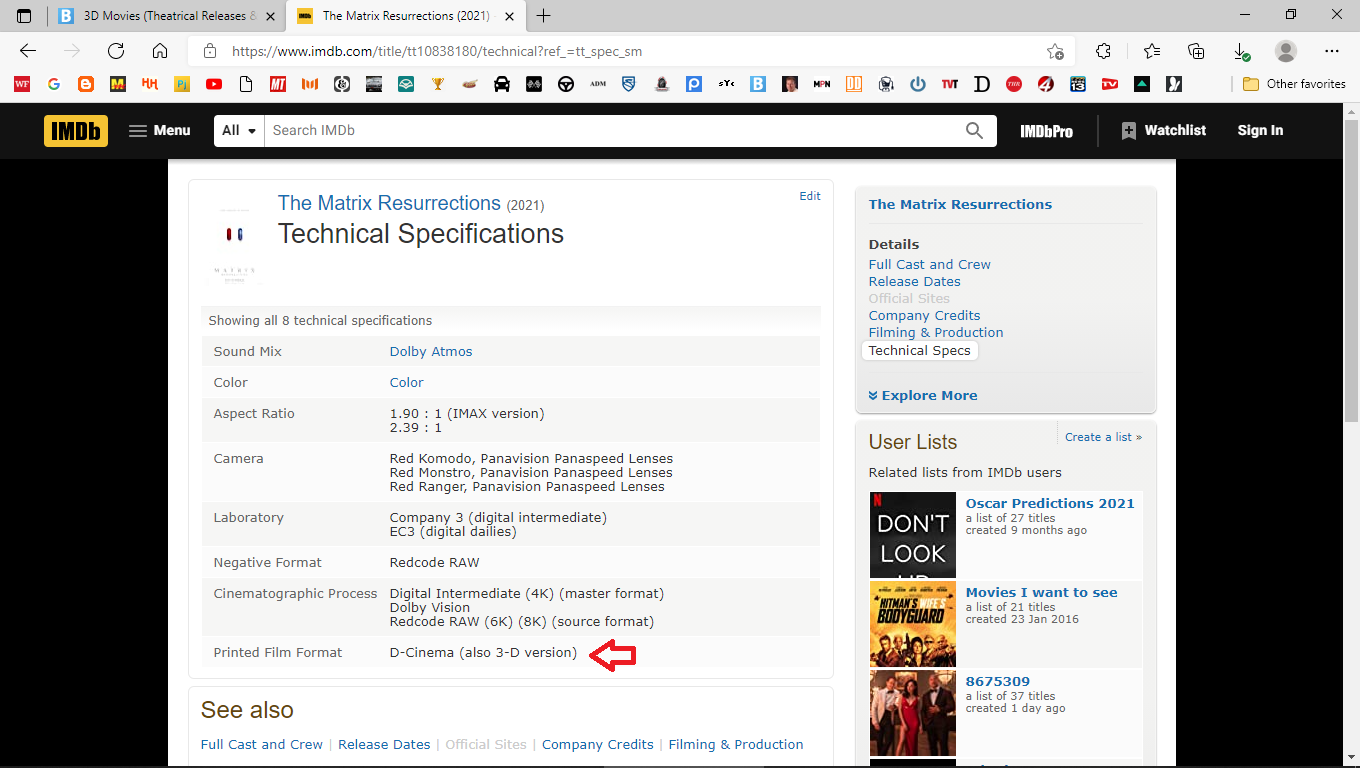Focus the Search IMDb input field
This screenshot has width=1360, height=768.
pos(610,130)
